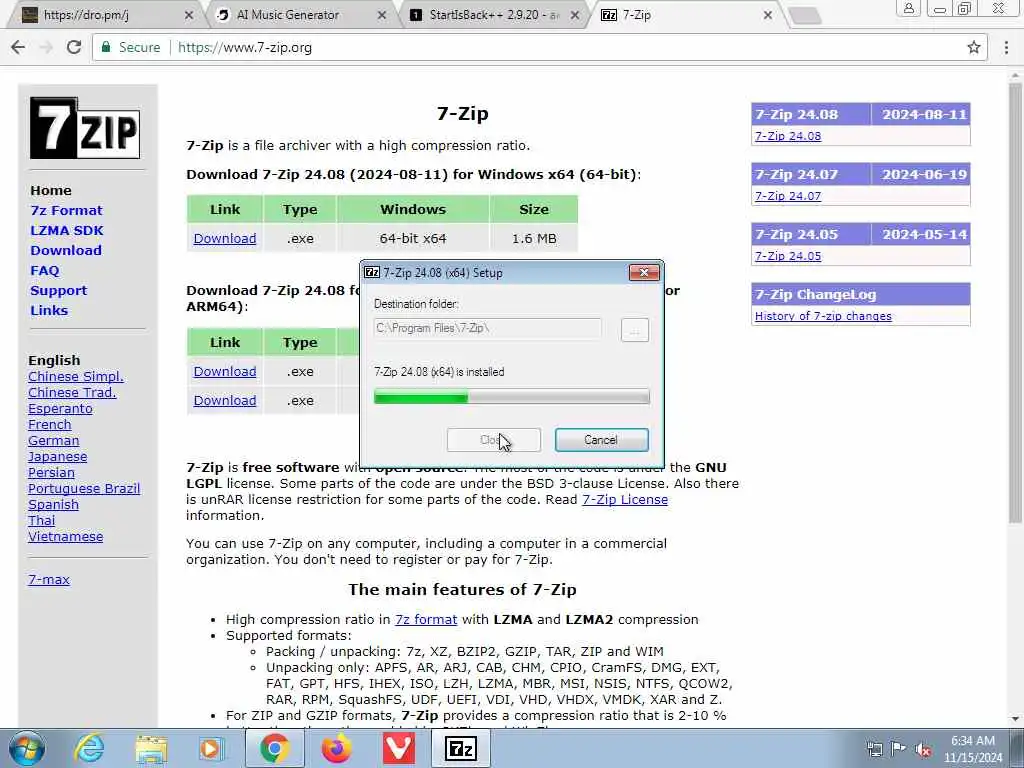Open the 7z format features link
The image size is (1024, 768).
point(426,620)
